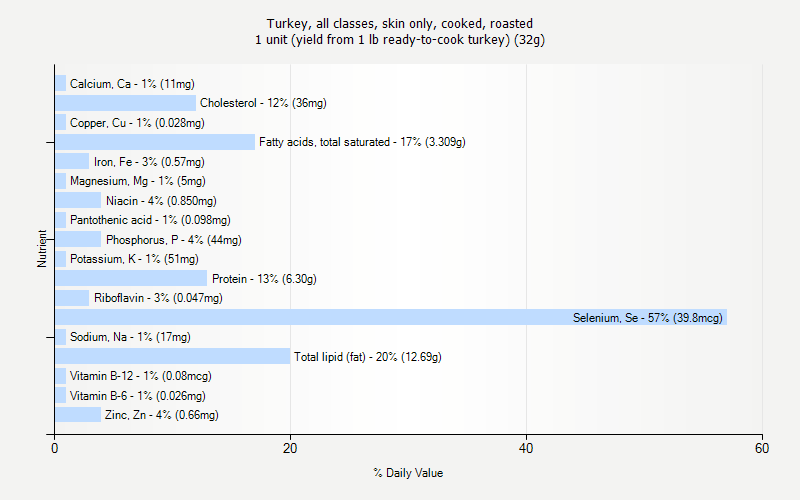
Task: Select the Cholesterol bar
Action: (x=125, y=103)
